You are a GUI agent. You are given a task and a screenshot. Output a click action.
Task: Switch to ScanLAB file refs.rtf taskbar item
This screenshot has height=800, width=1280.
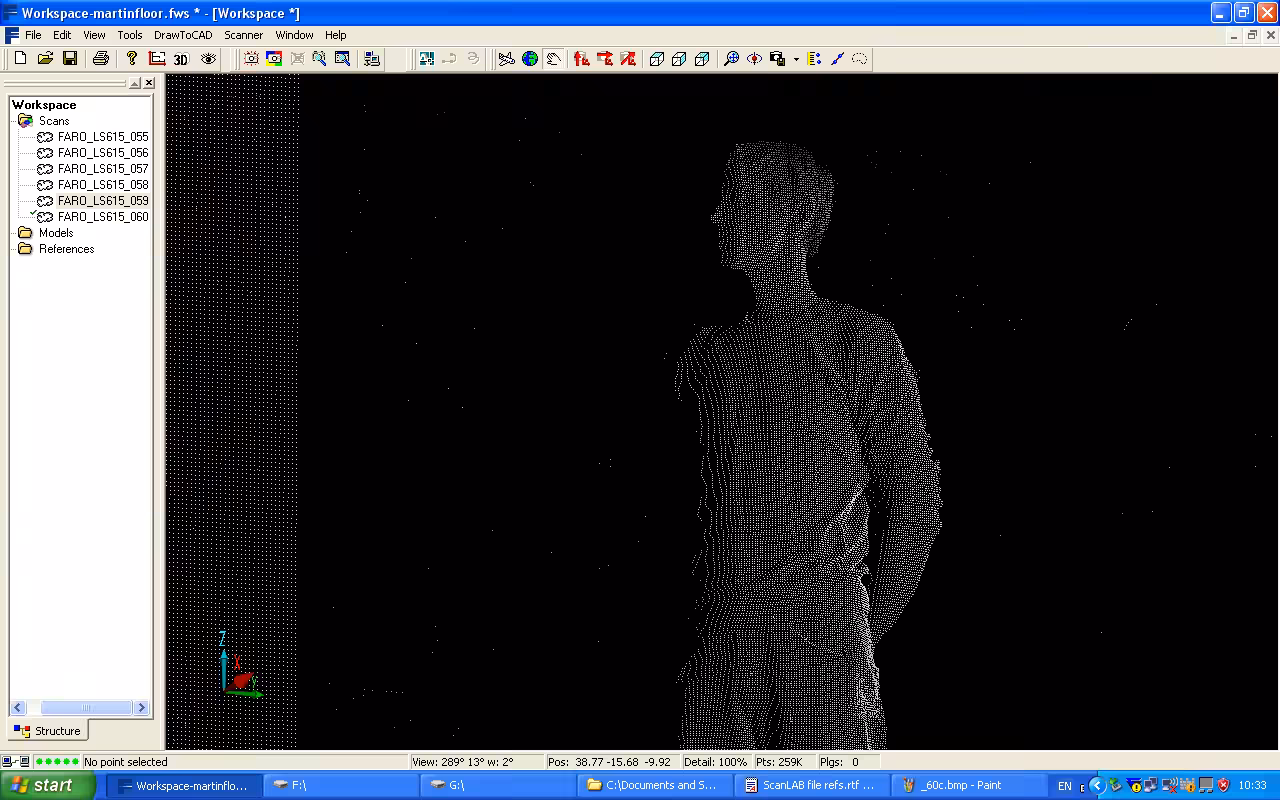click(x=811, y=785)
